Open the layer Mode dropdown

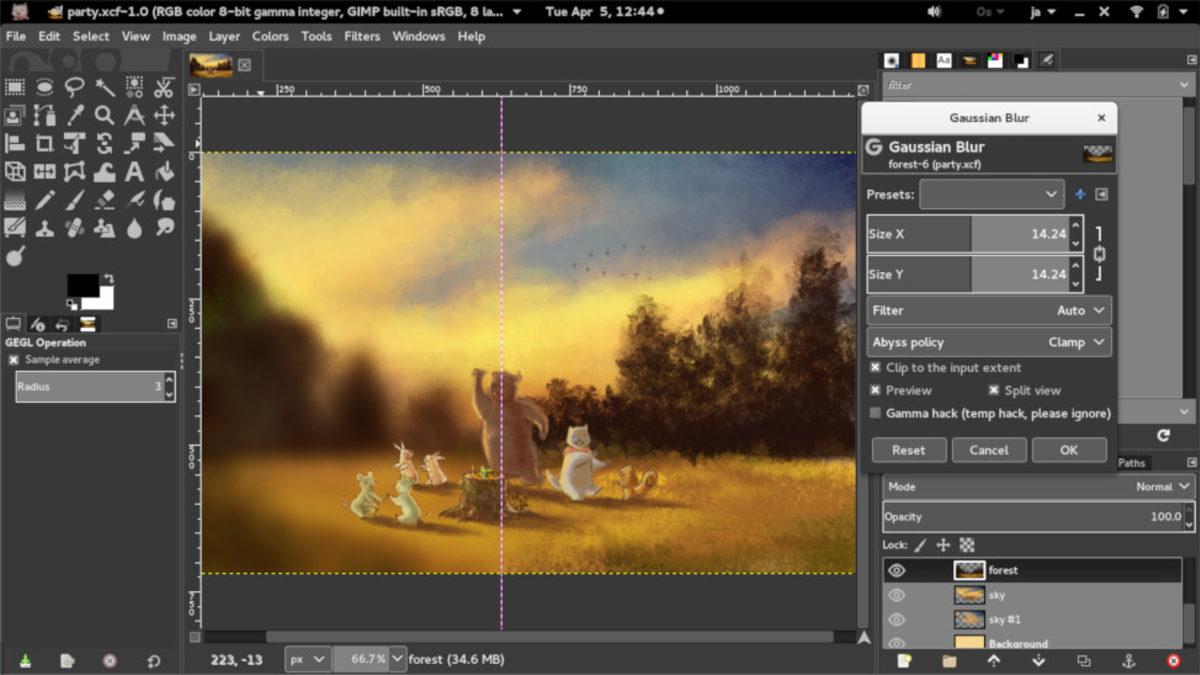1160,486
